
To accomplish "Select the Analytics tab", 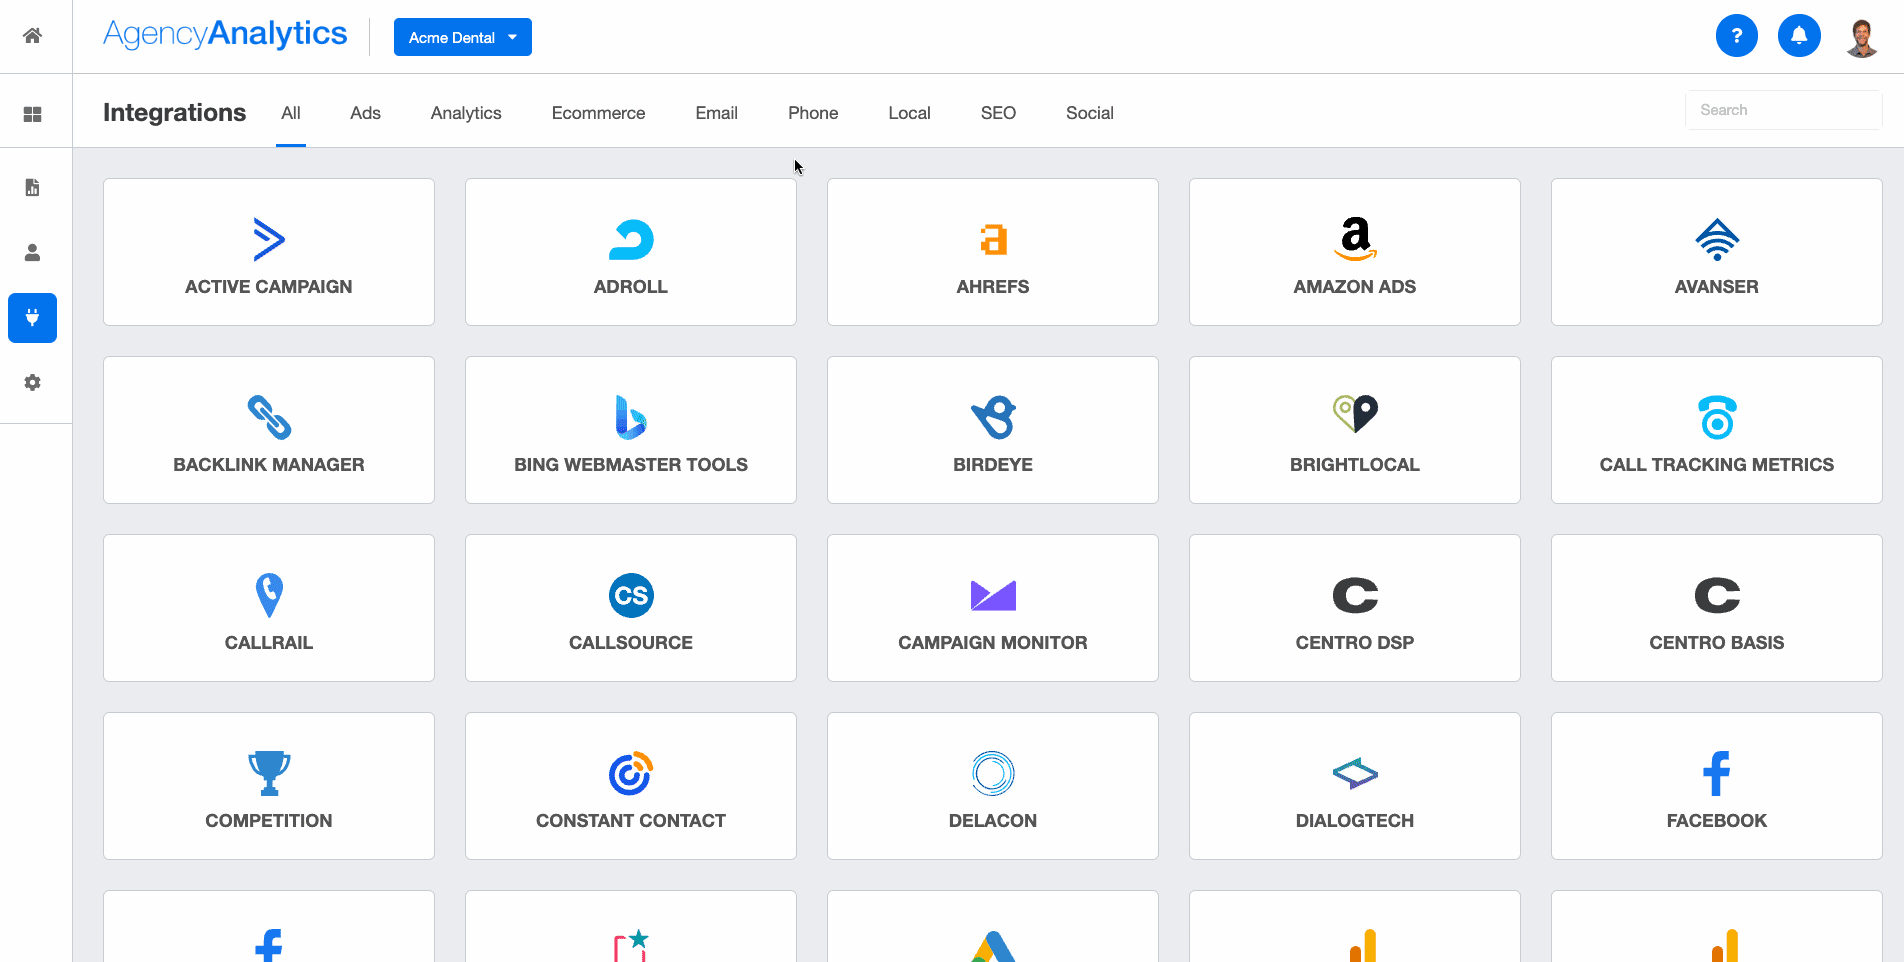I will coord(466,113).
